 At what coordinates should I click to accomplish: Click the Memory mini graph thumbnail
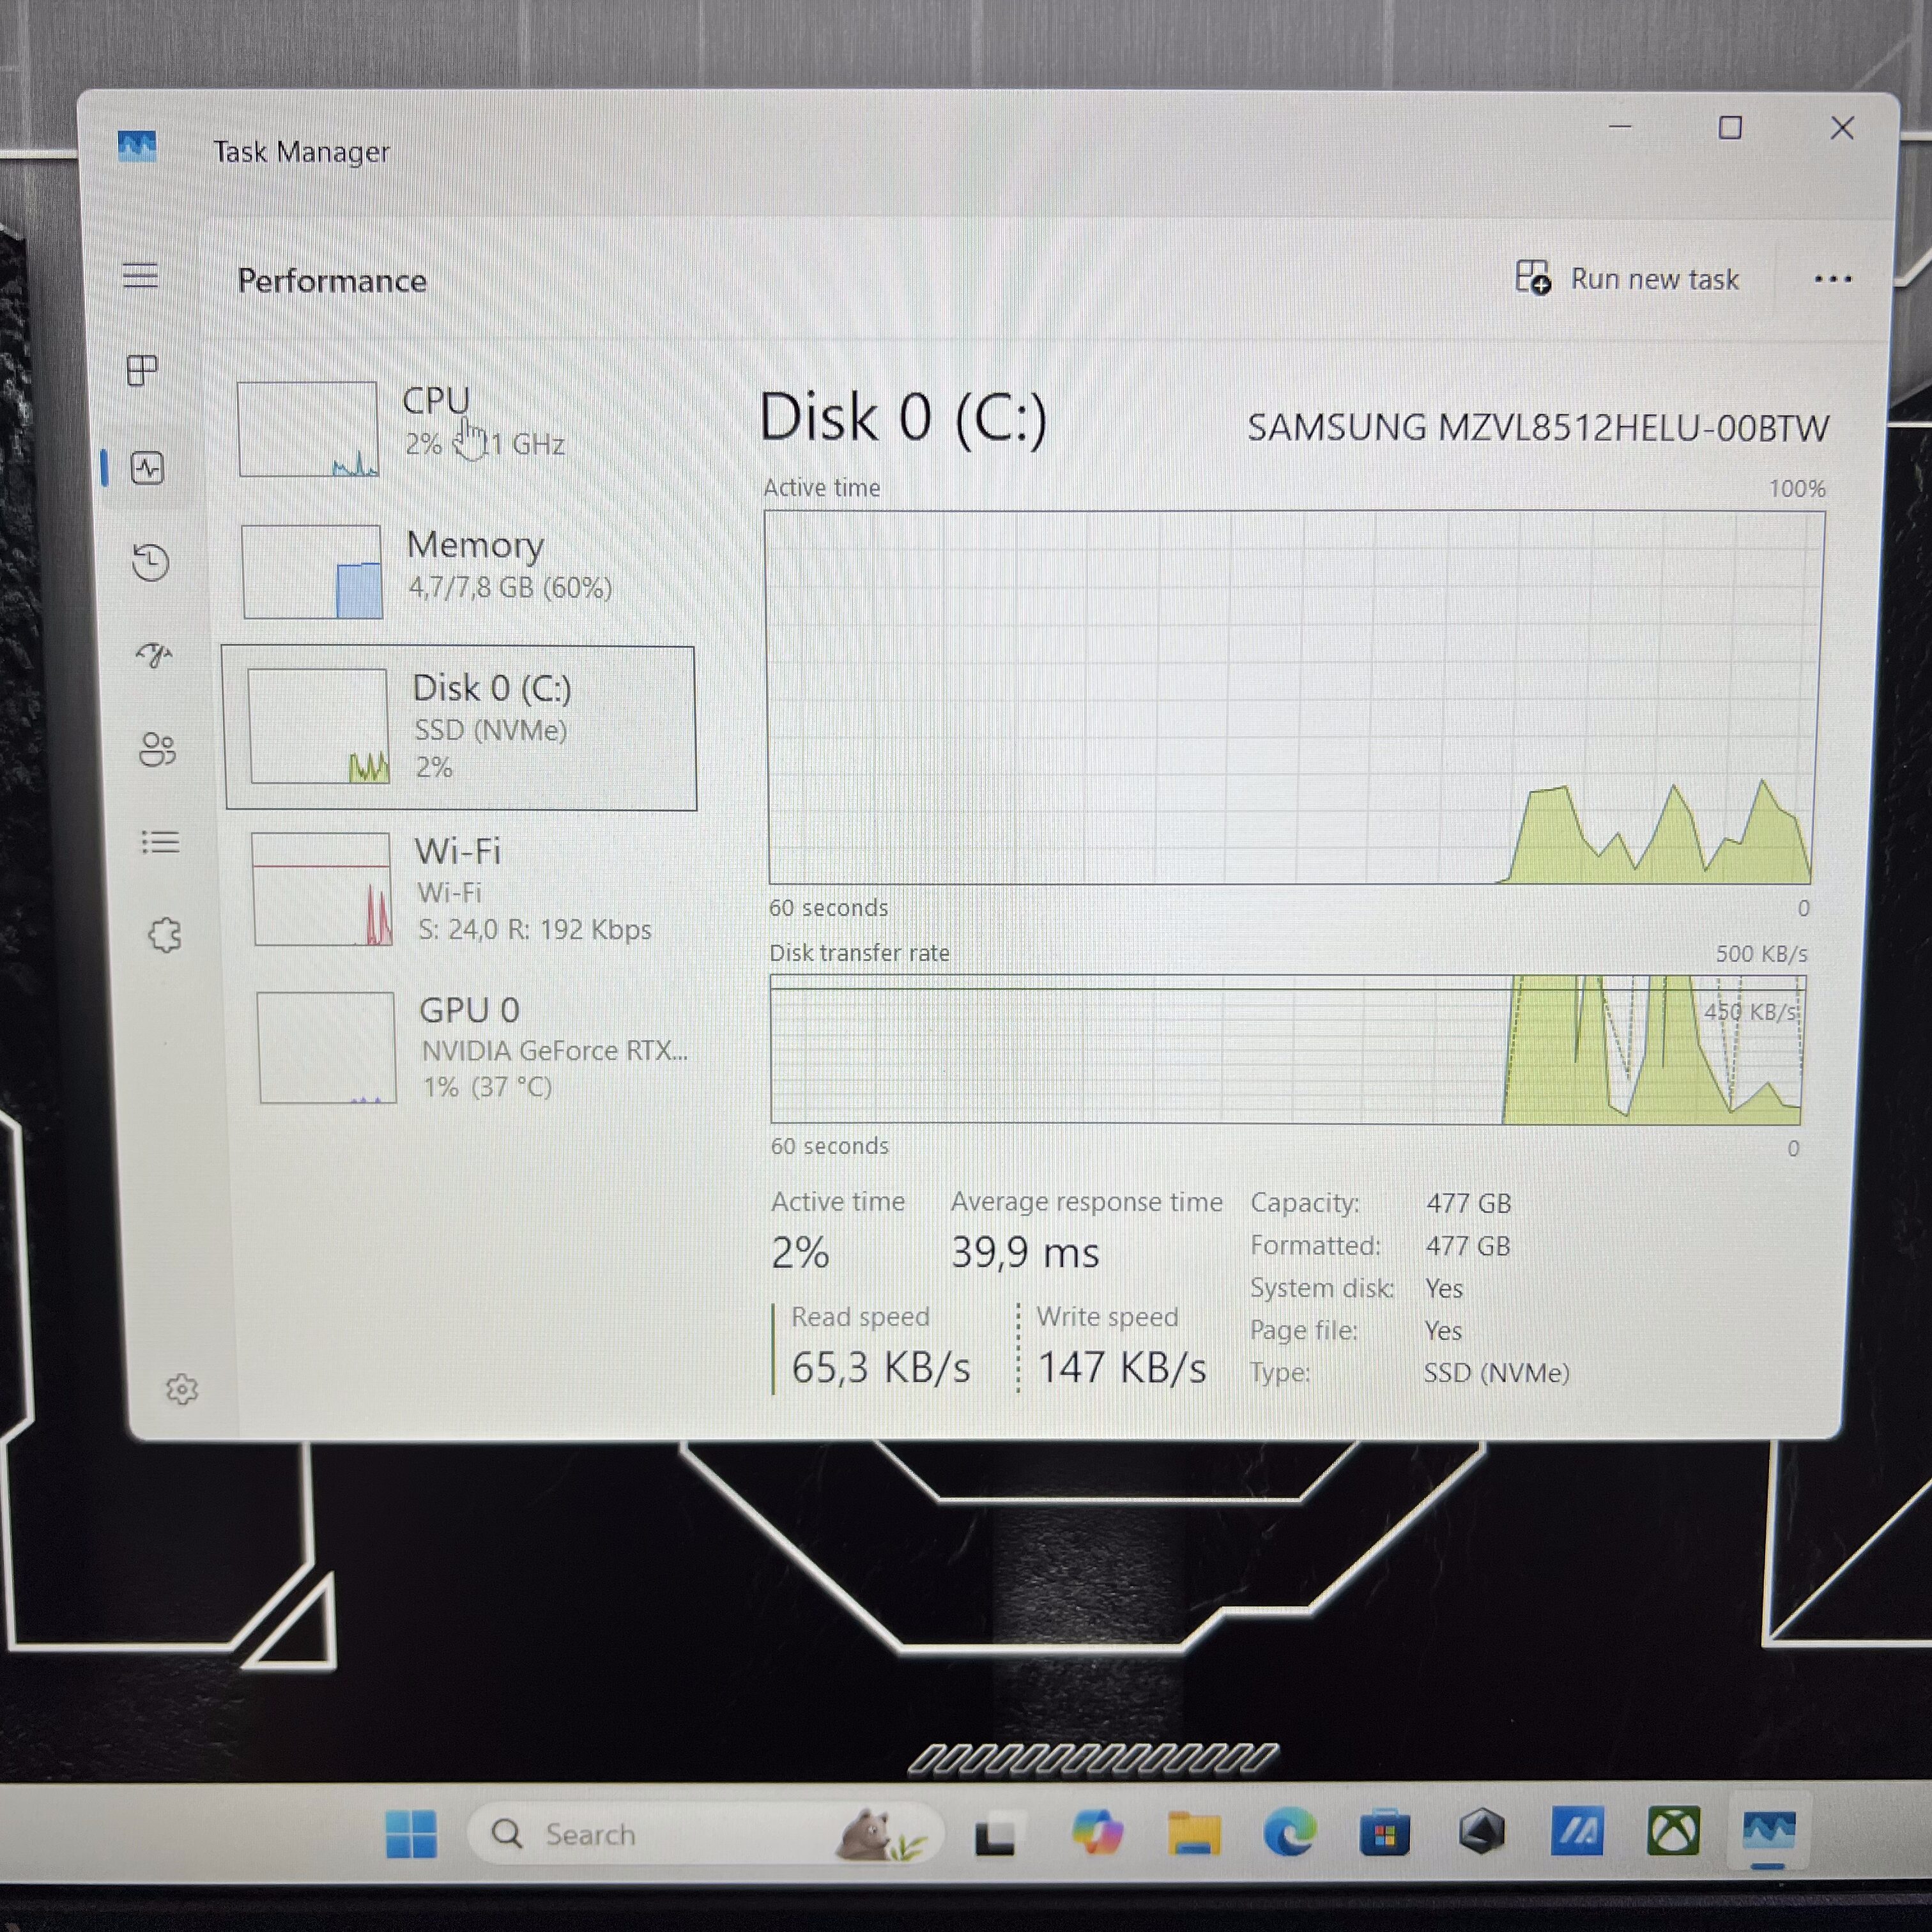tap(312, 571)
